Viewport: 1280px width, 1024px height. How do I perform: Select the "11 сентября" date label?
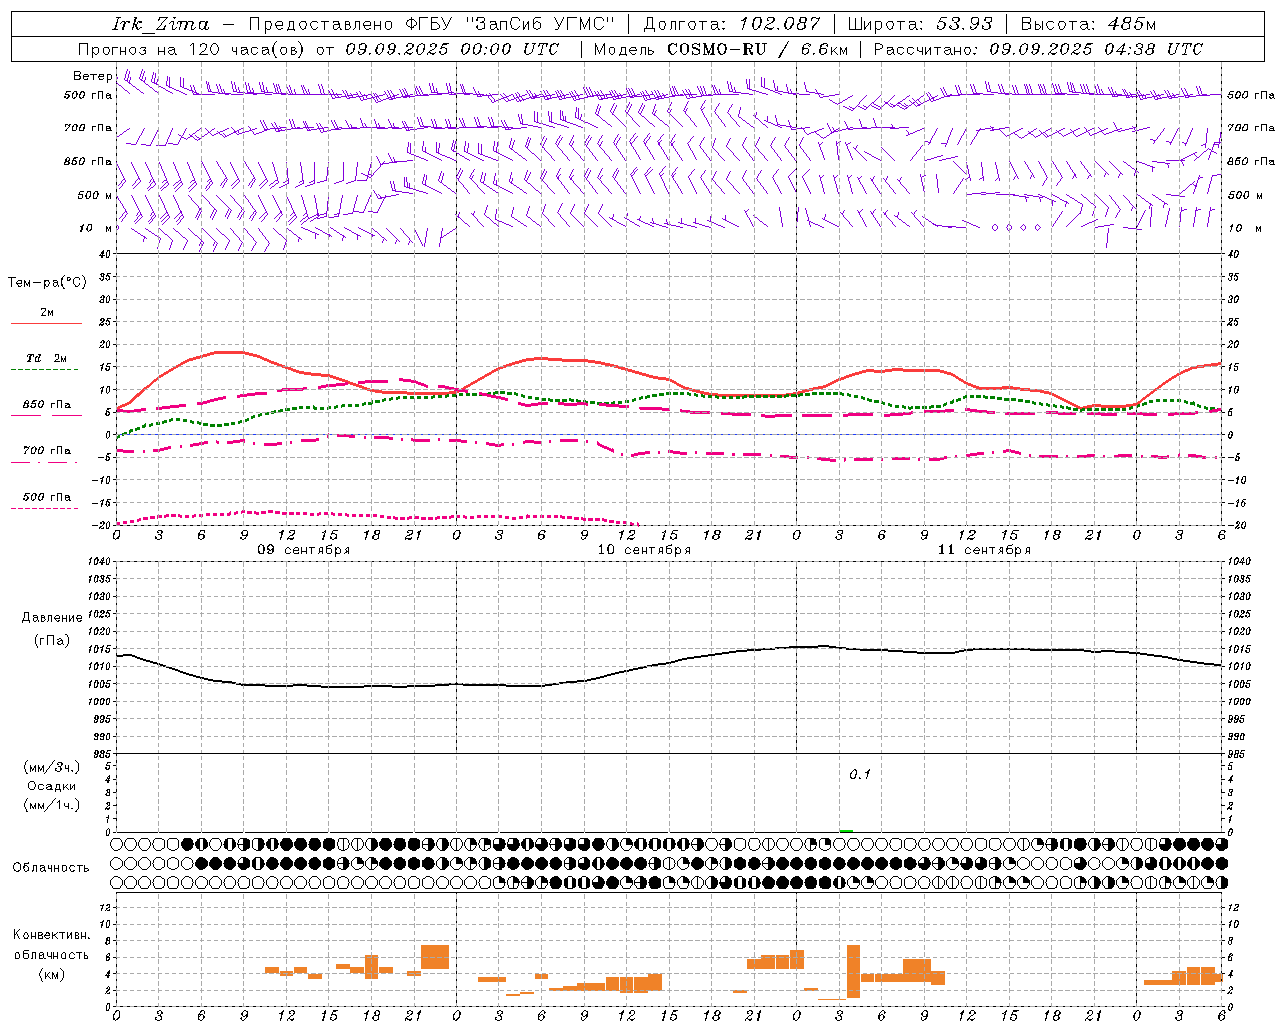984,550
